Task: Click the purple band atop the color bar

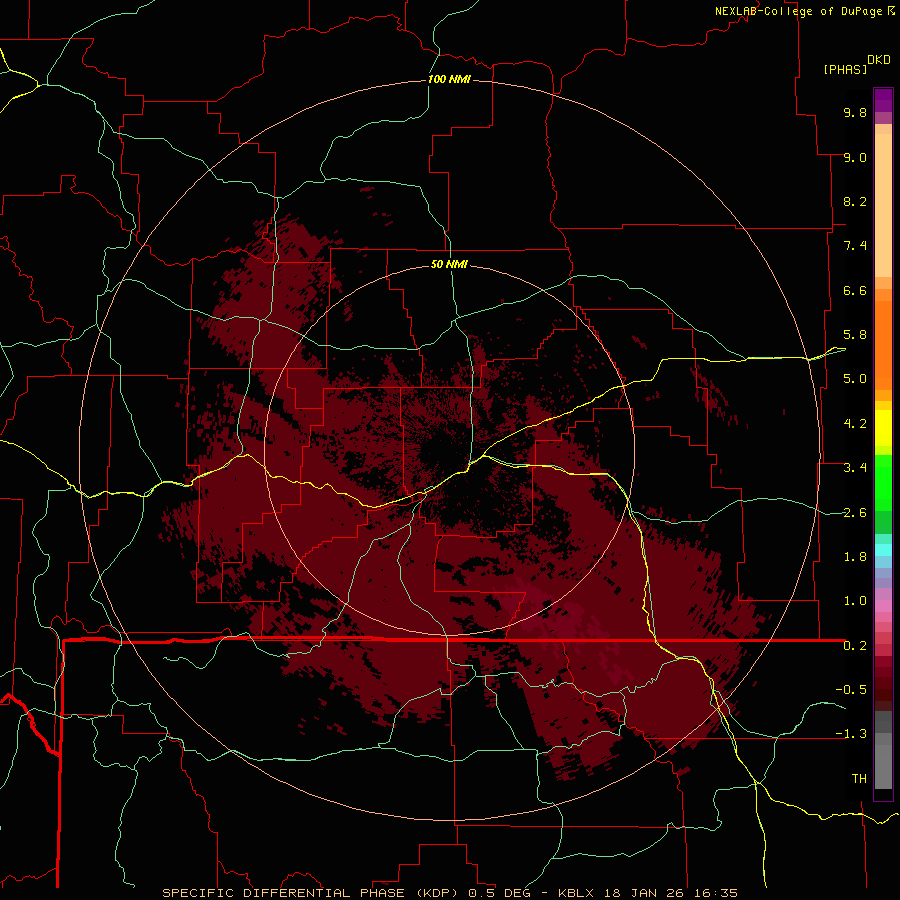Action: [883, 100]
